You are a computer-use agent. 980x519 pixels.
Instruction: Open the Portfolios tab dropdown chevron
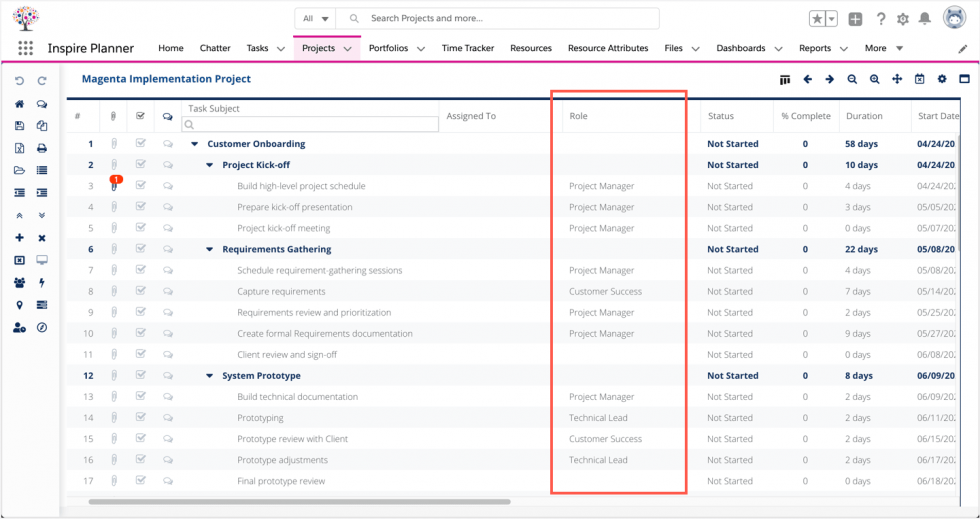tap(421, 49)
